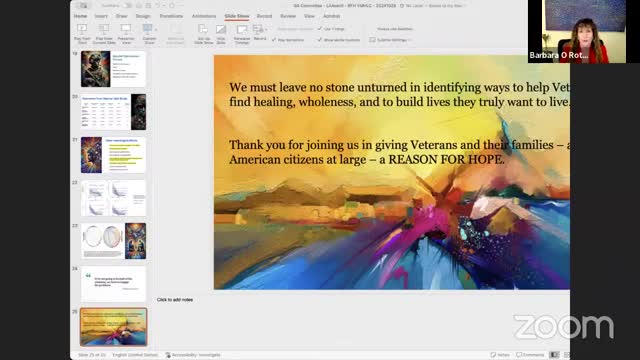Click the Notes button in status bar
This screenshot has width=640, height=360.
pos(500,355)
